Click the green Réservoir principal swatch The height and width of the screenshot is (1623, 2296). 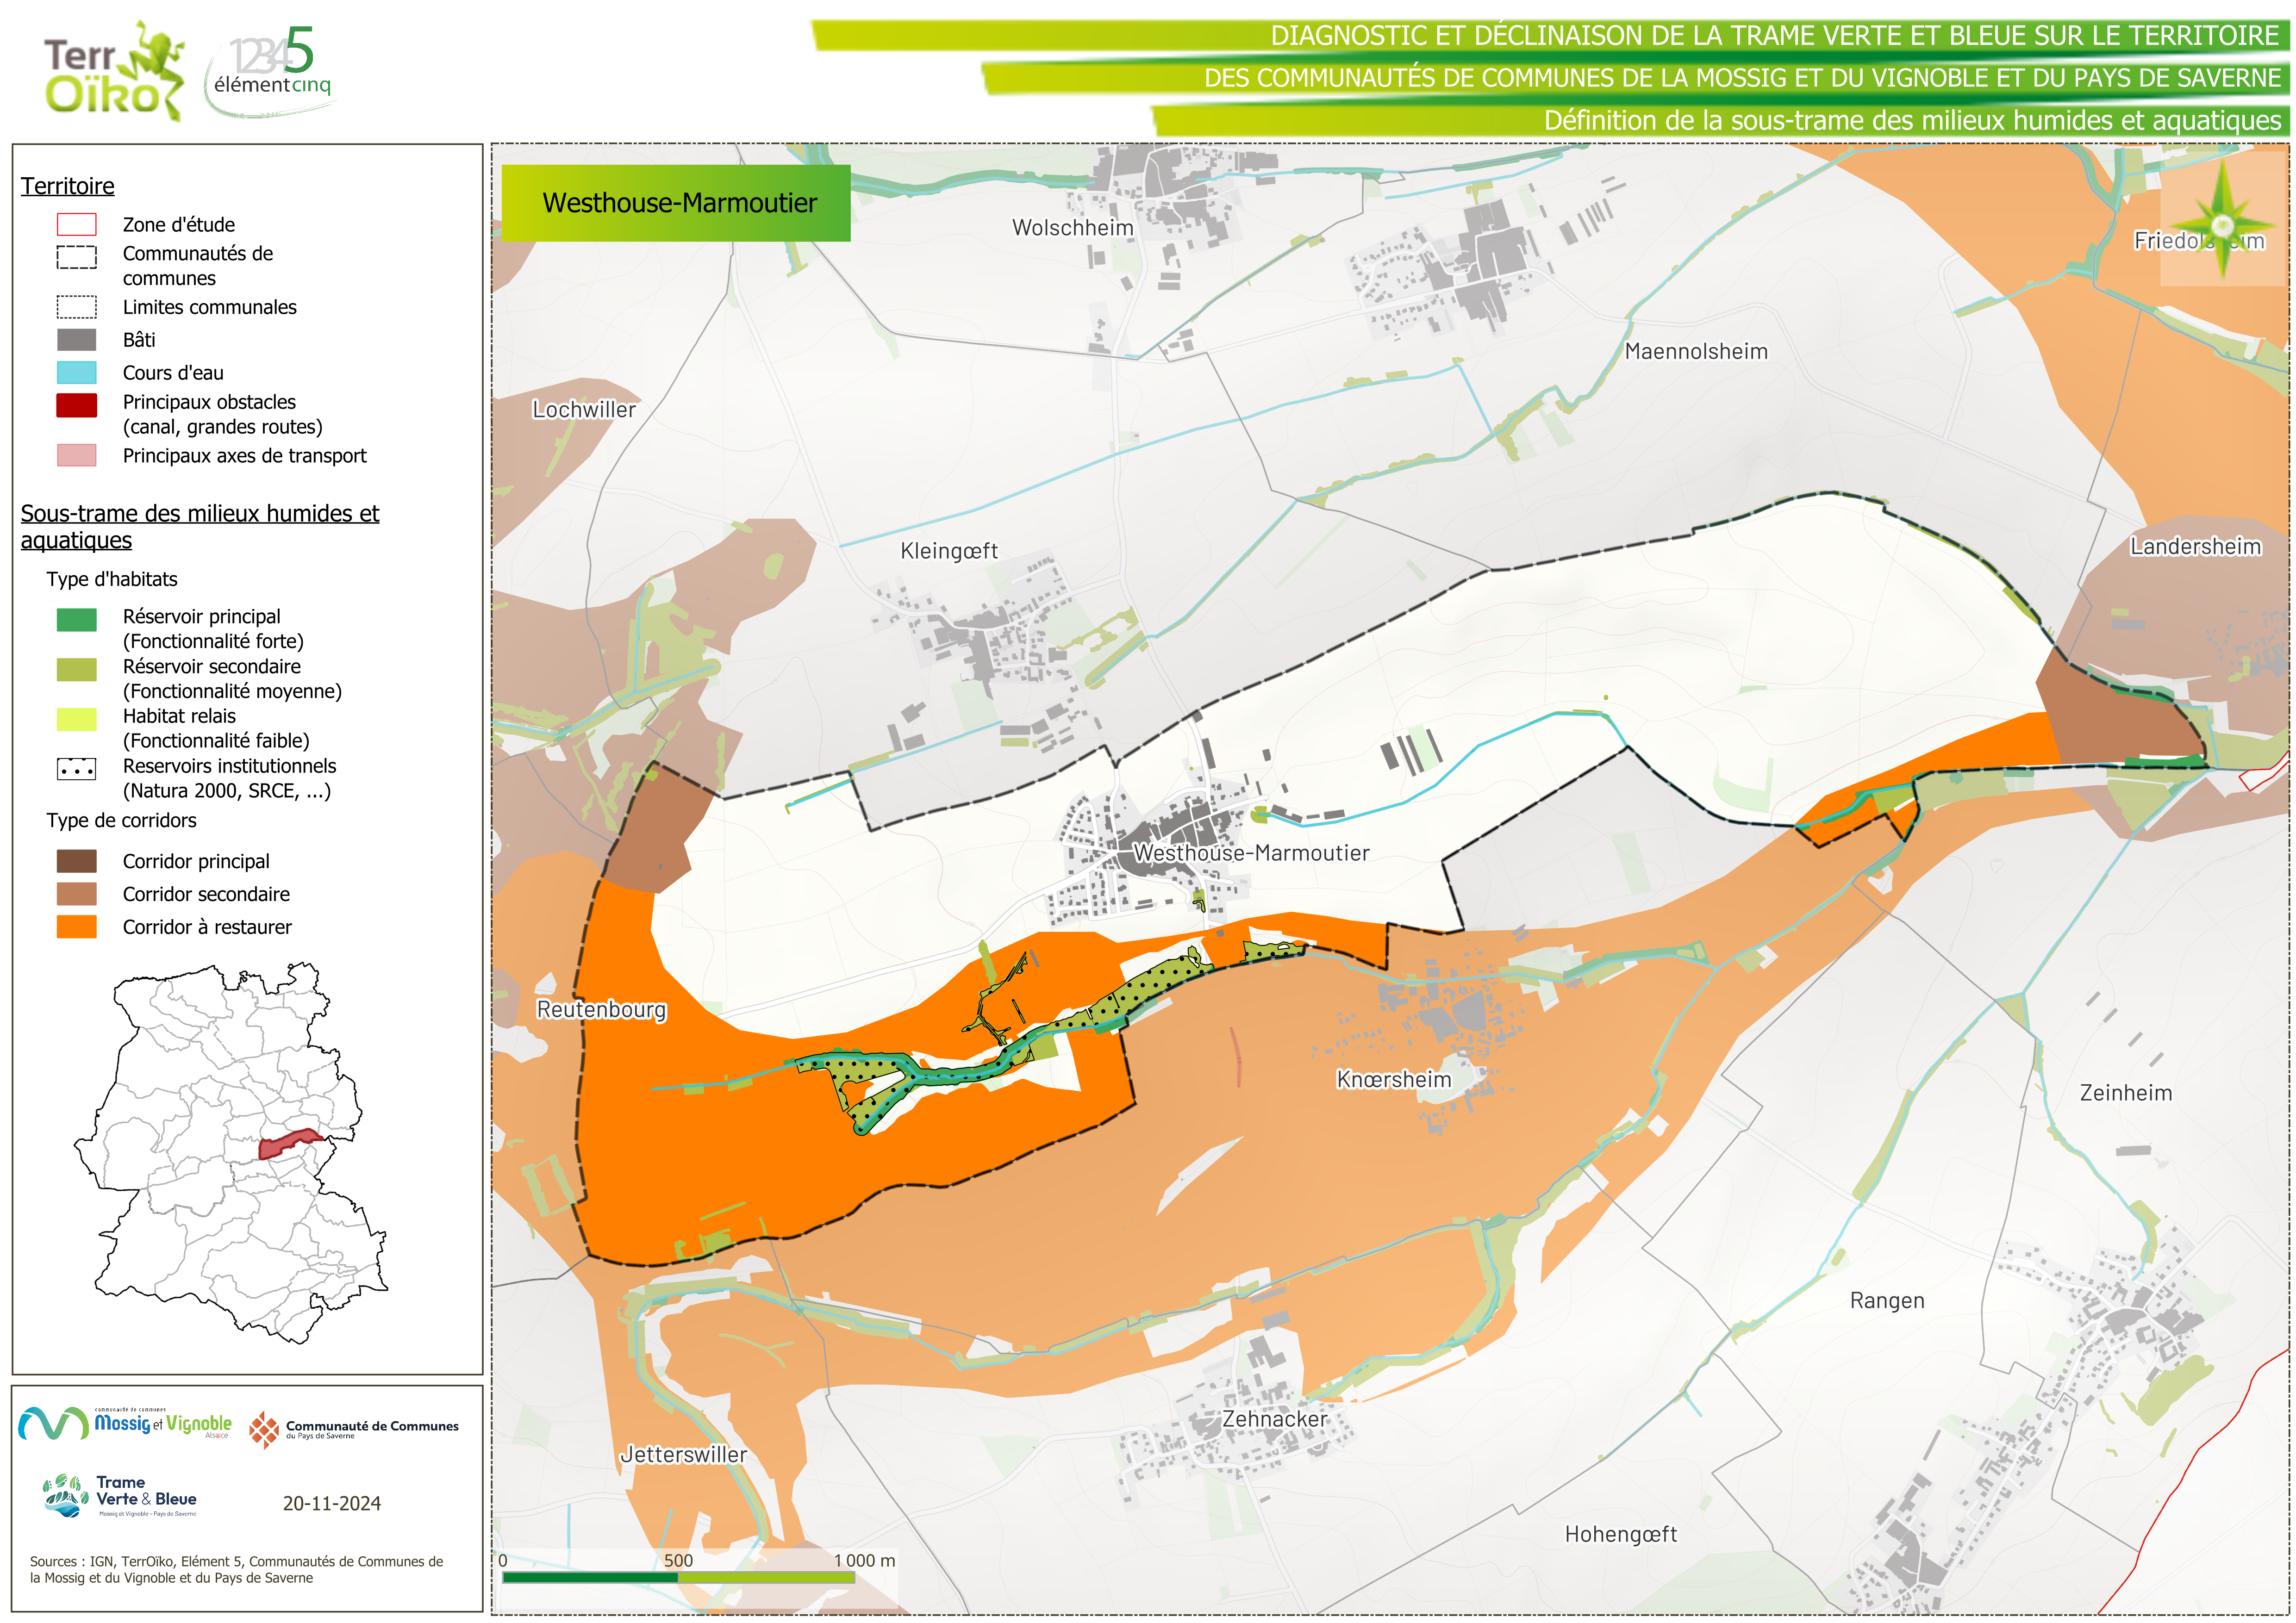coord(77,619)
